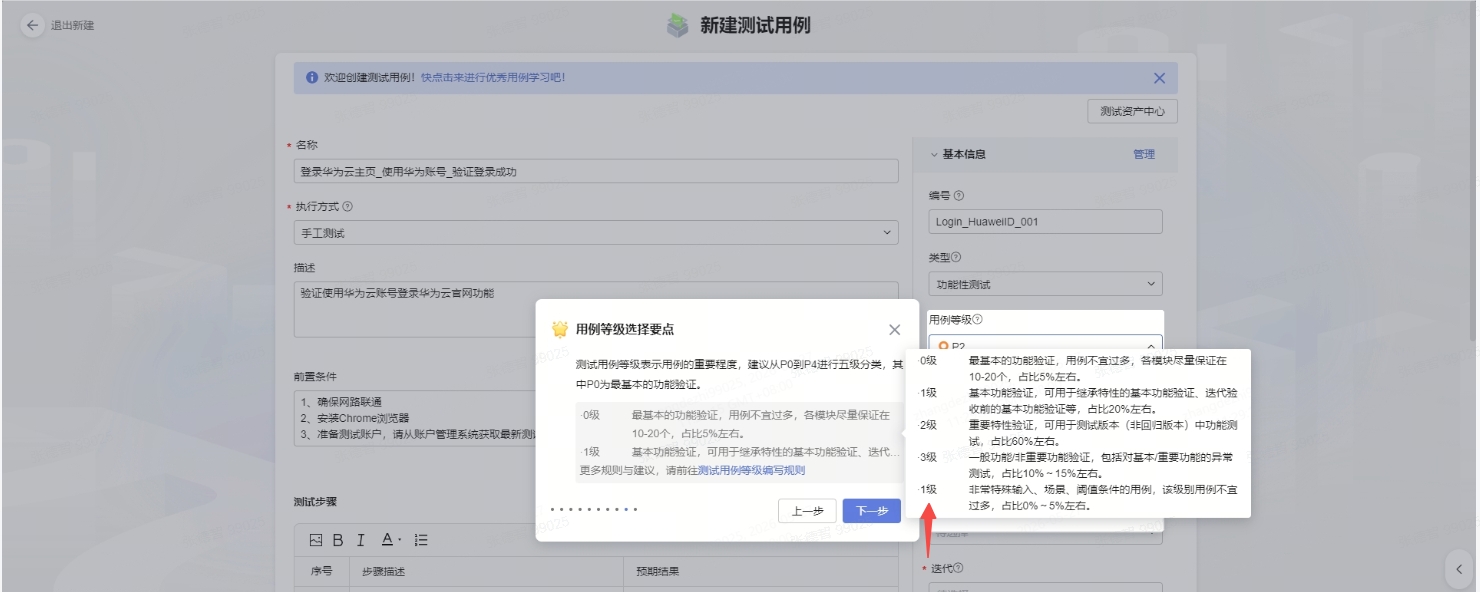Close the welcome info banner
Viewport: 1480px width, 592px height.
1159,78
